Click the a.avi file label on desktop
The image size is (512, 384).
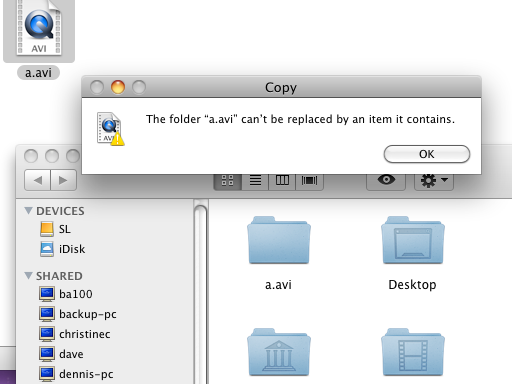click(x=38, y=72)
